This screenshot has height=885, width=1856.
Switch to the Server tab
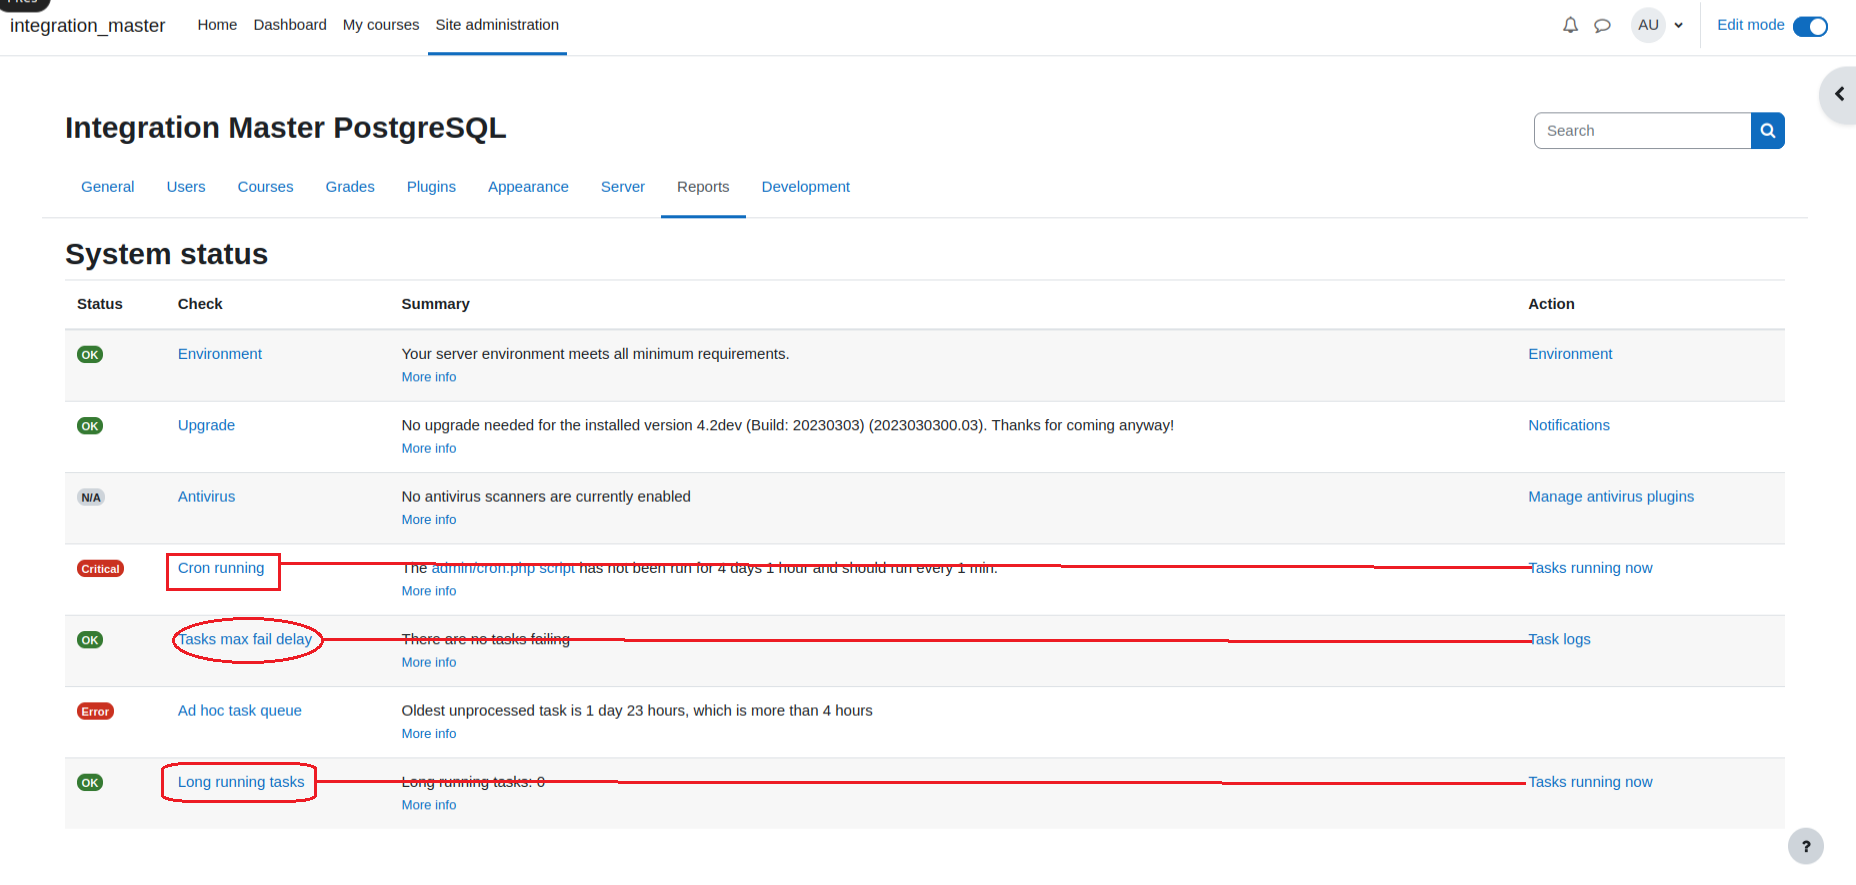[x=623, y=187]
